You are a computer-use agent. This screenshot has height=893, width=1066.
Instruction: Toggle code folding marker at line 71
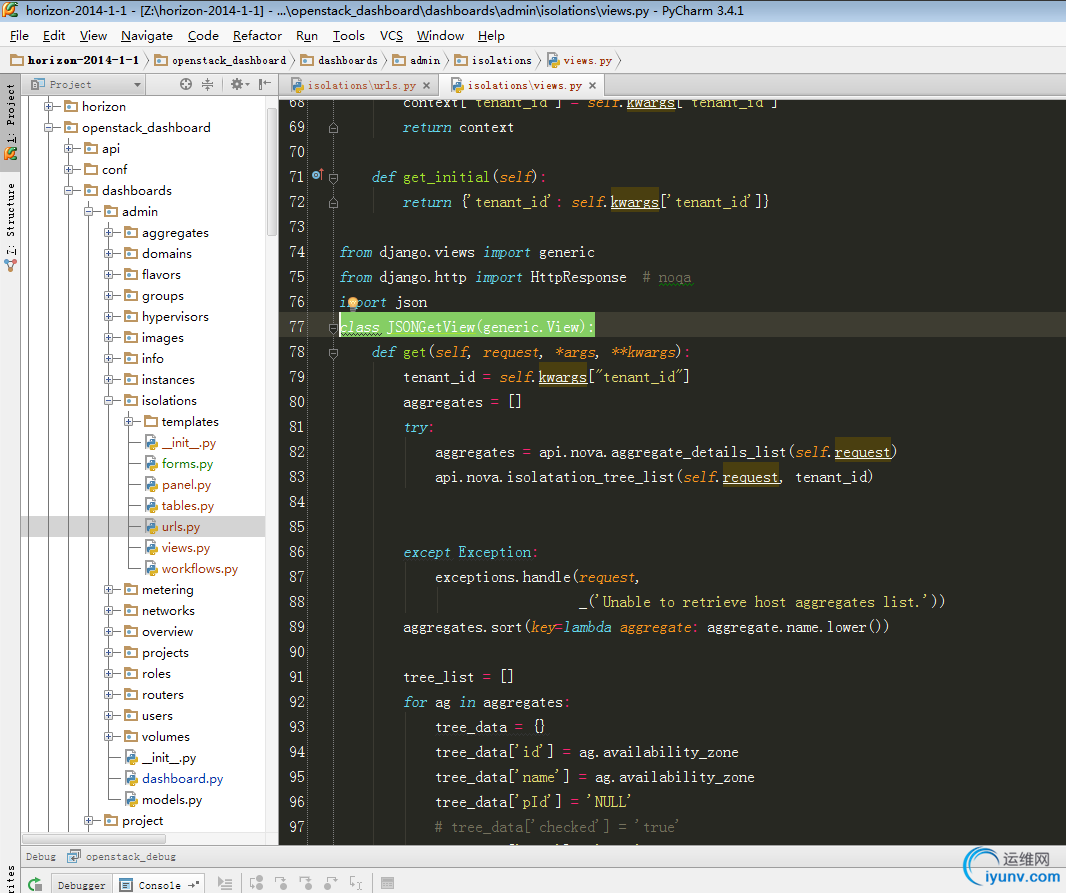[333, 177]
